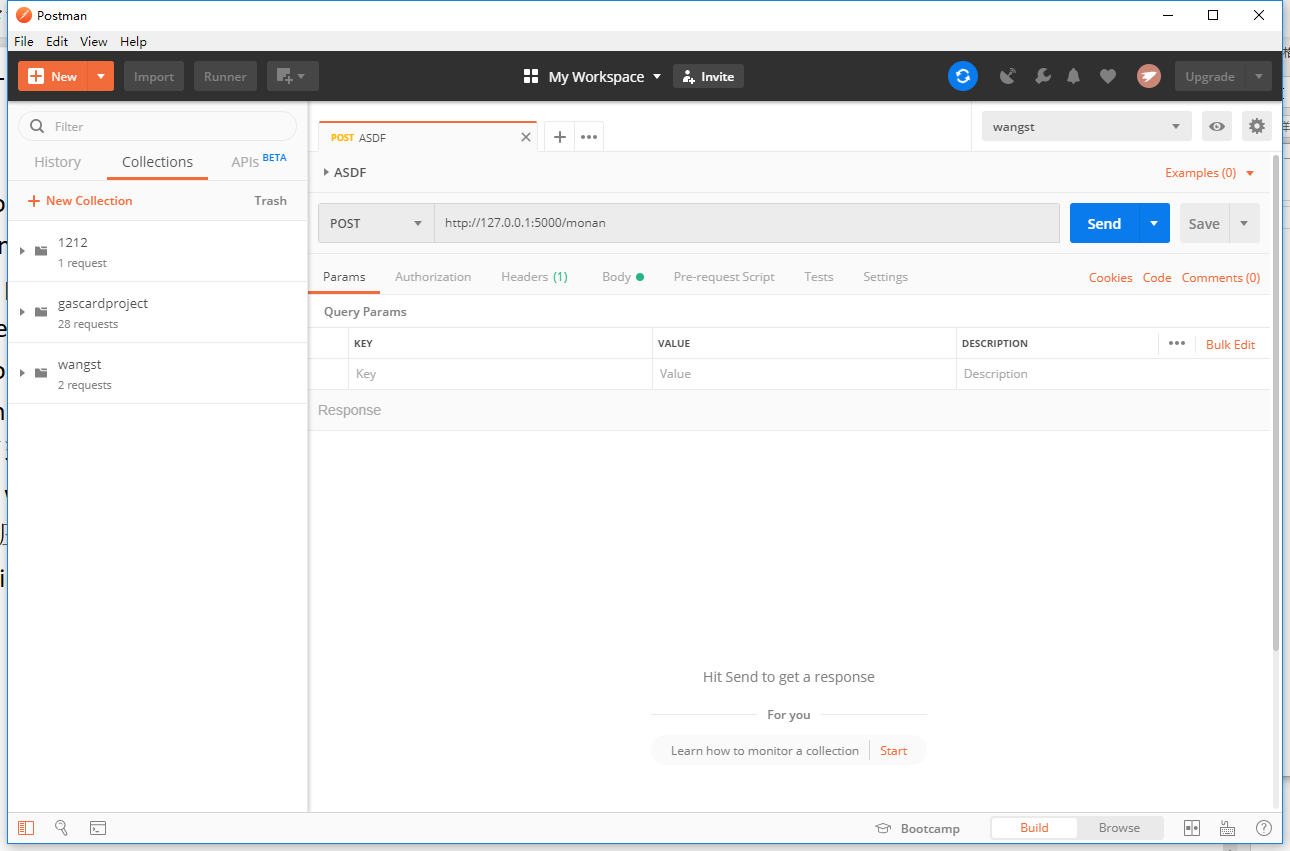The width and height of the screenshot is (1290, 851).
Task: Click the Filter search field
Action: (x=158, y=126)
